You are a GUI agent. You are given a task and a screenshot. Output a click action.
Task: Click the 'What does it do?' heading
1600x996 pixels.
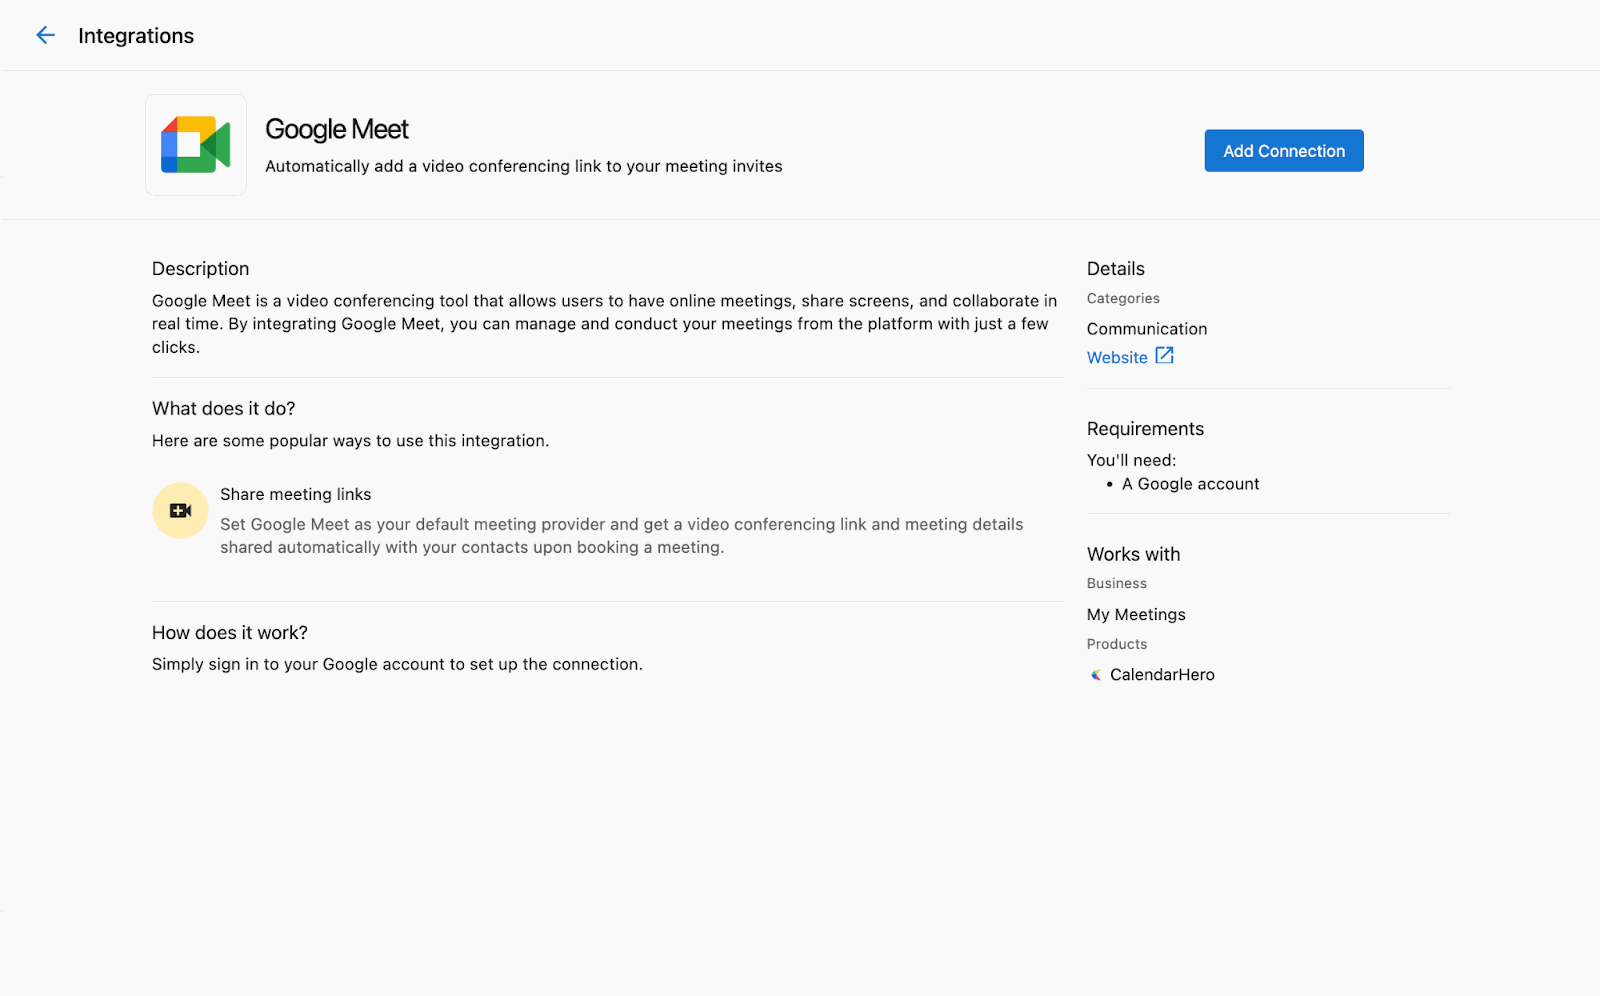pyautogui.click(x=224, y=409)
